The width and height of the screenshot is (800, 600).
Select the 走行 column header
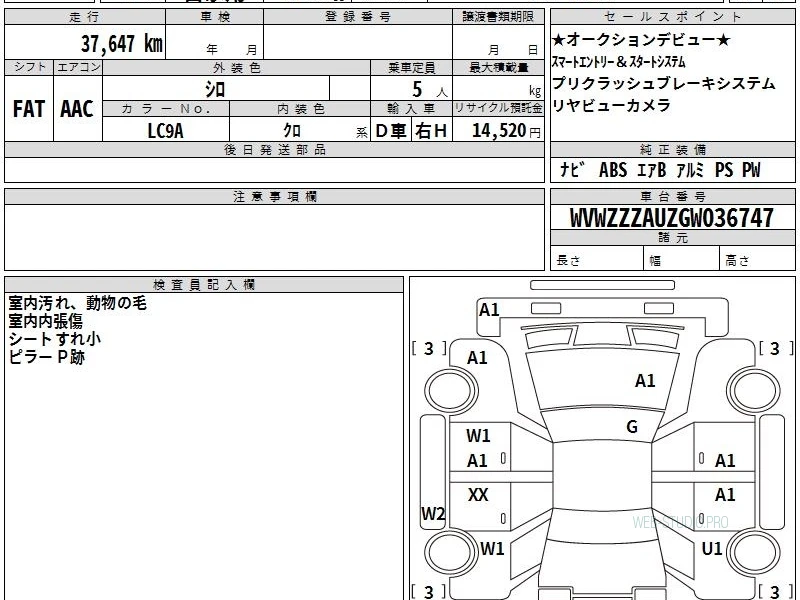85,17
